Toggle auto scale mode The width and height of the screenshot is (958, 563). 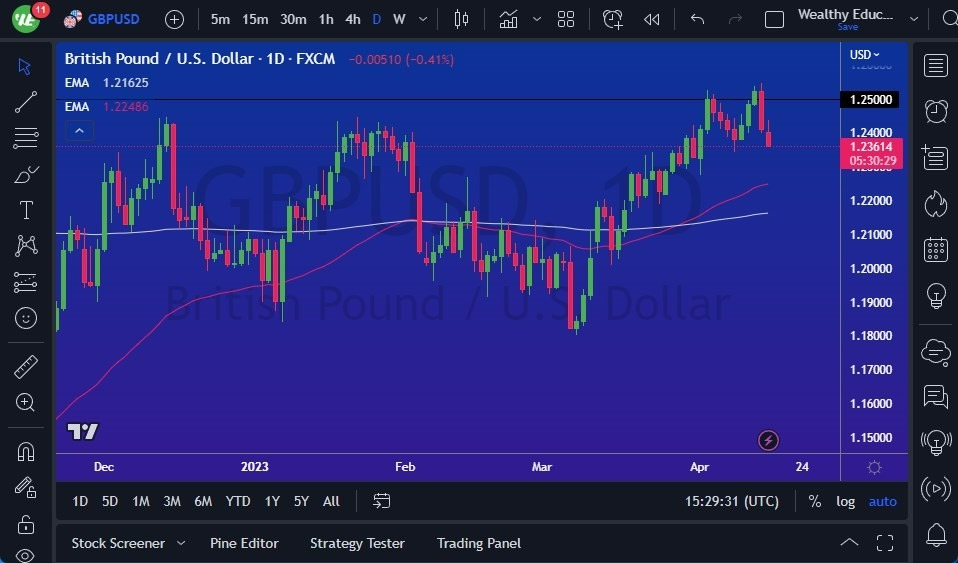tap(882, 501)
